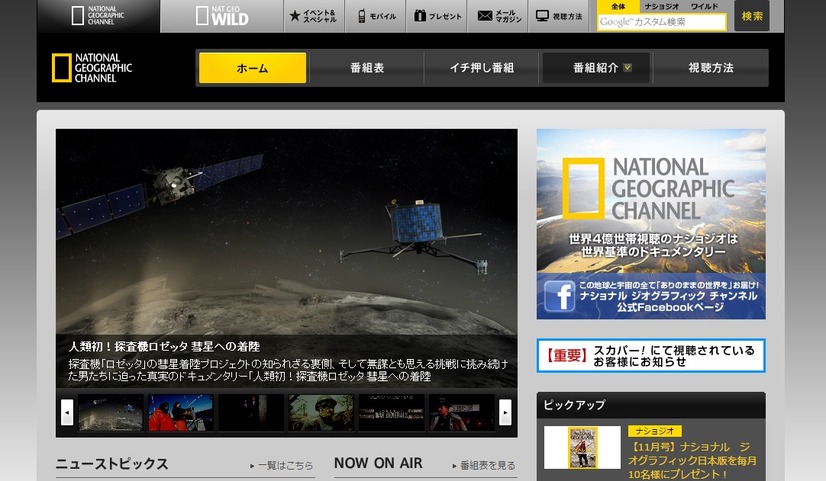Click the ナショジオ yellow tag in pickup

click(x=655, y=431)
